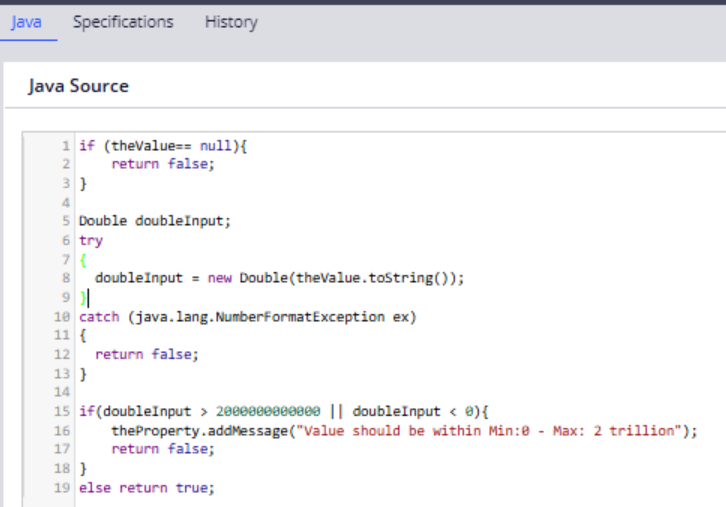Open the History tab
Image resolution: width=726 pixels, height=507 pixels.
(x=231, y=22)
